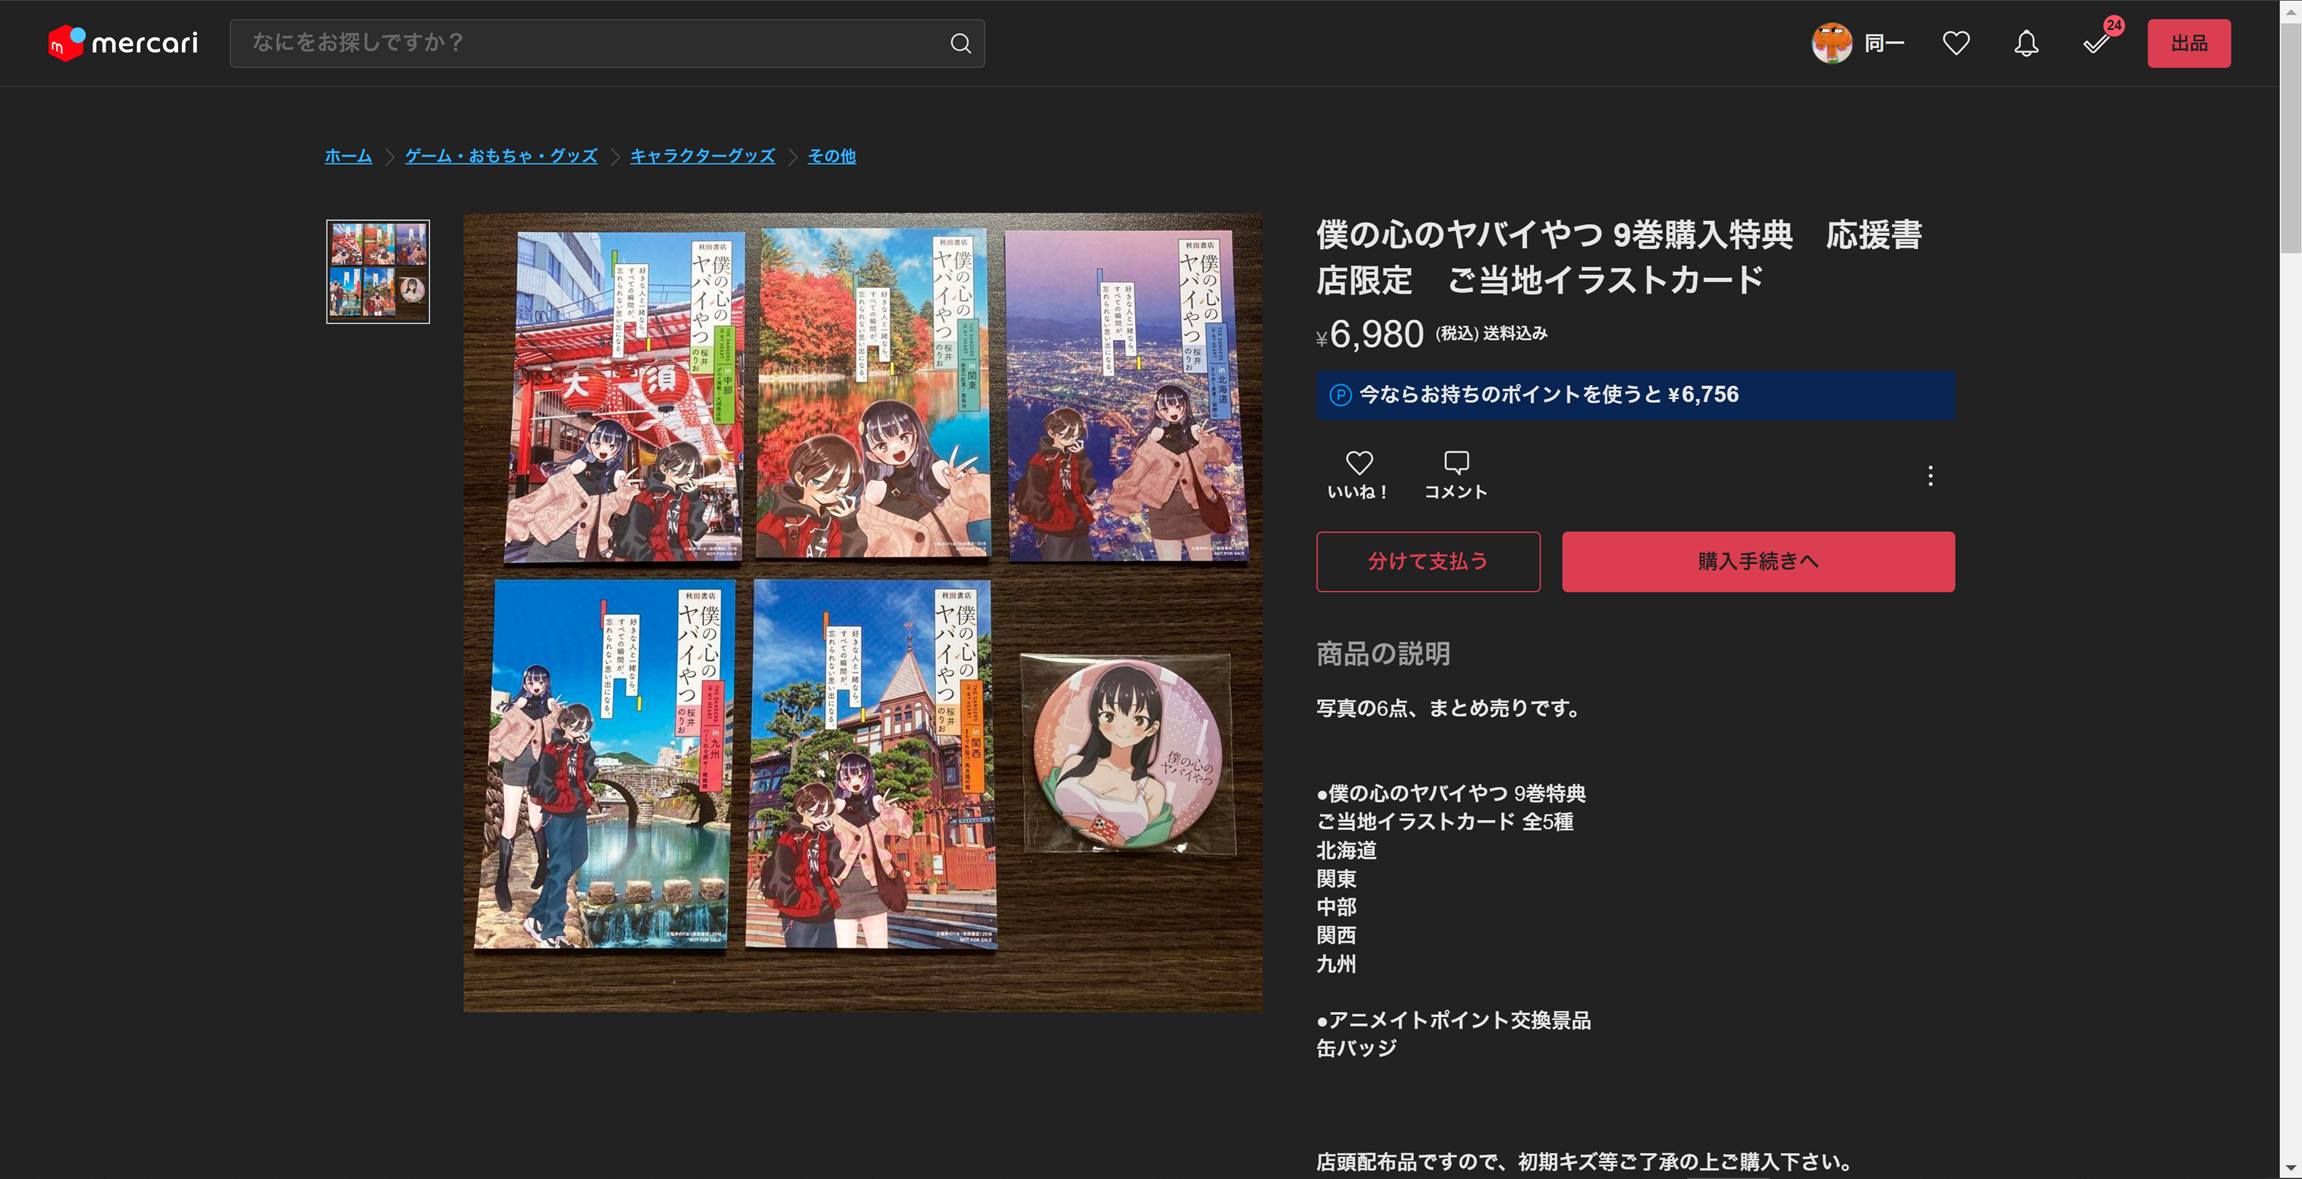Image resolution: width=2302 pixels, height=1179 pixels.
Task: Open その他 breadcrumb category
Action: [831, 156]
